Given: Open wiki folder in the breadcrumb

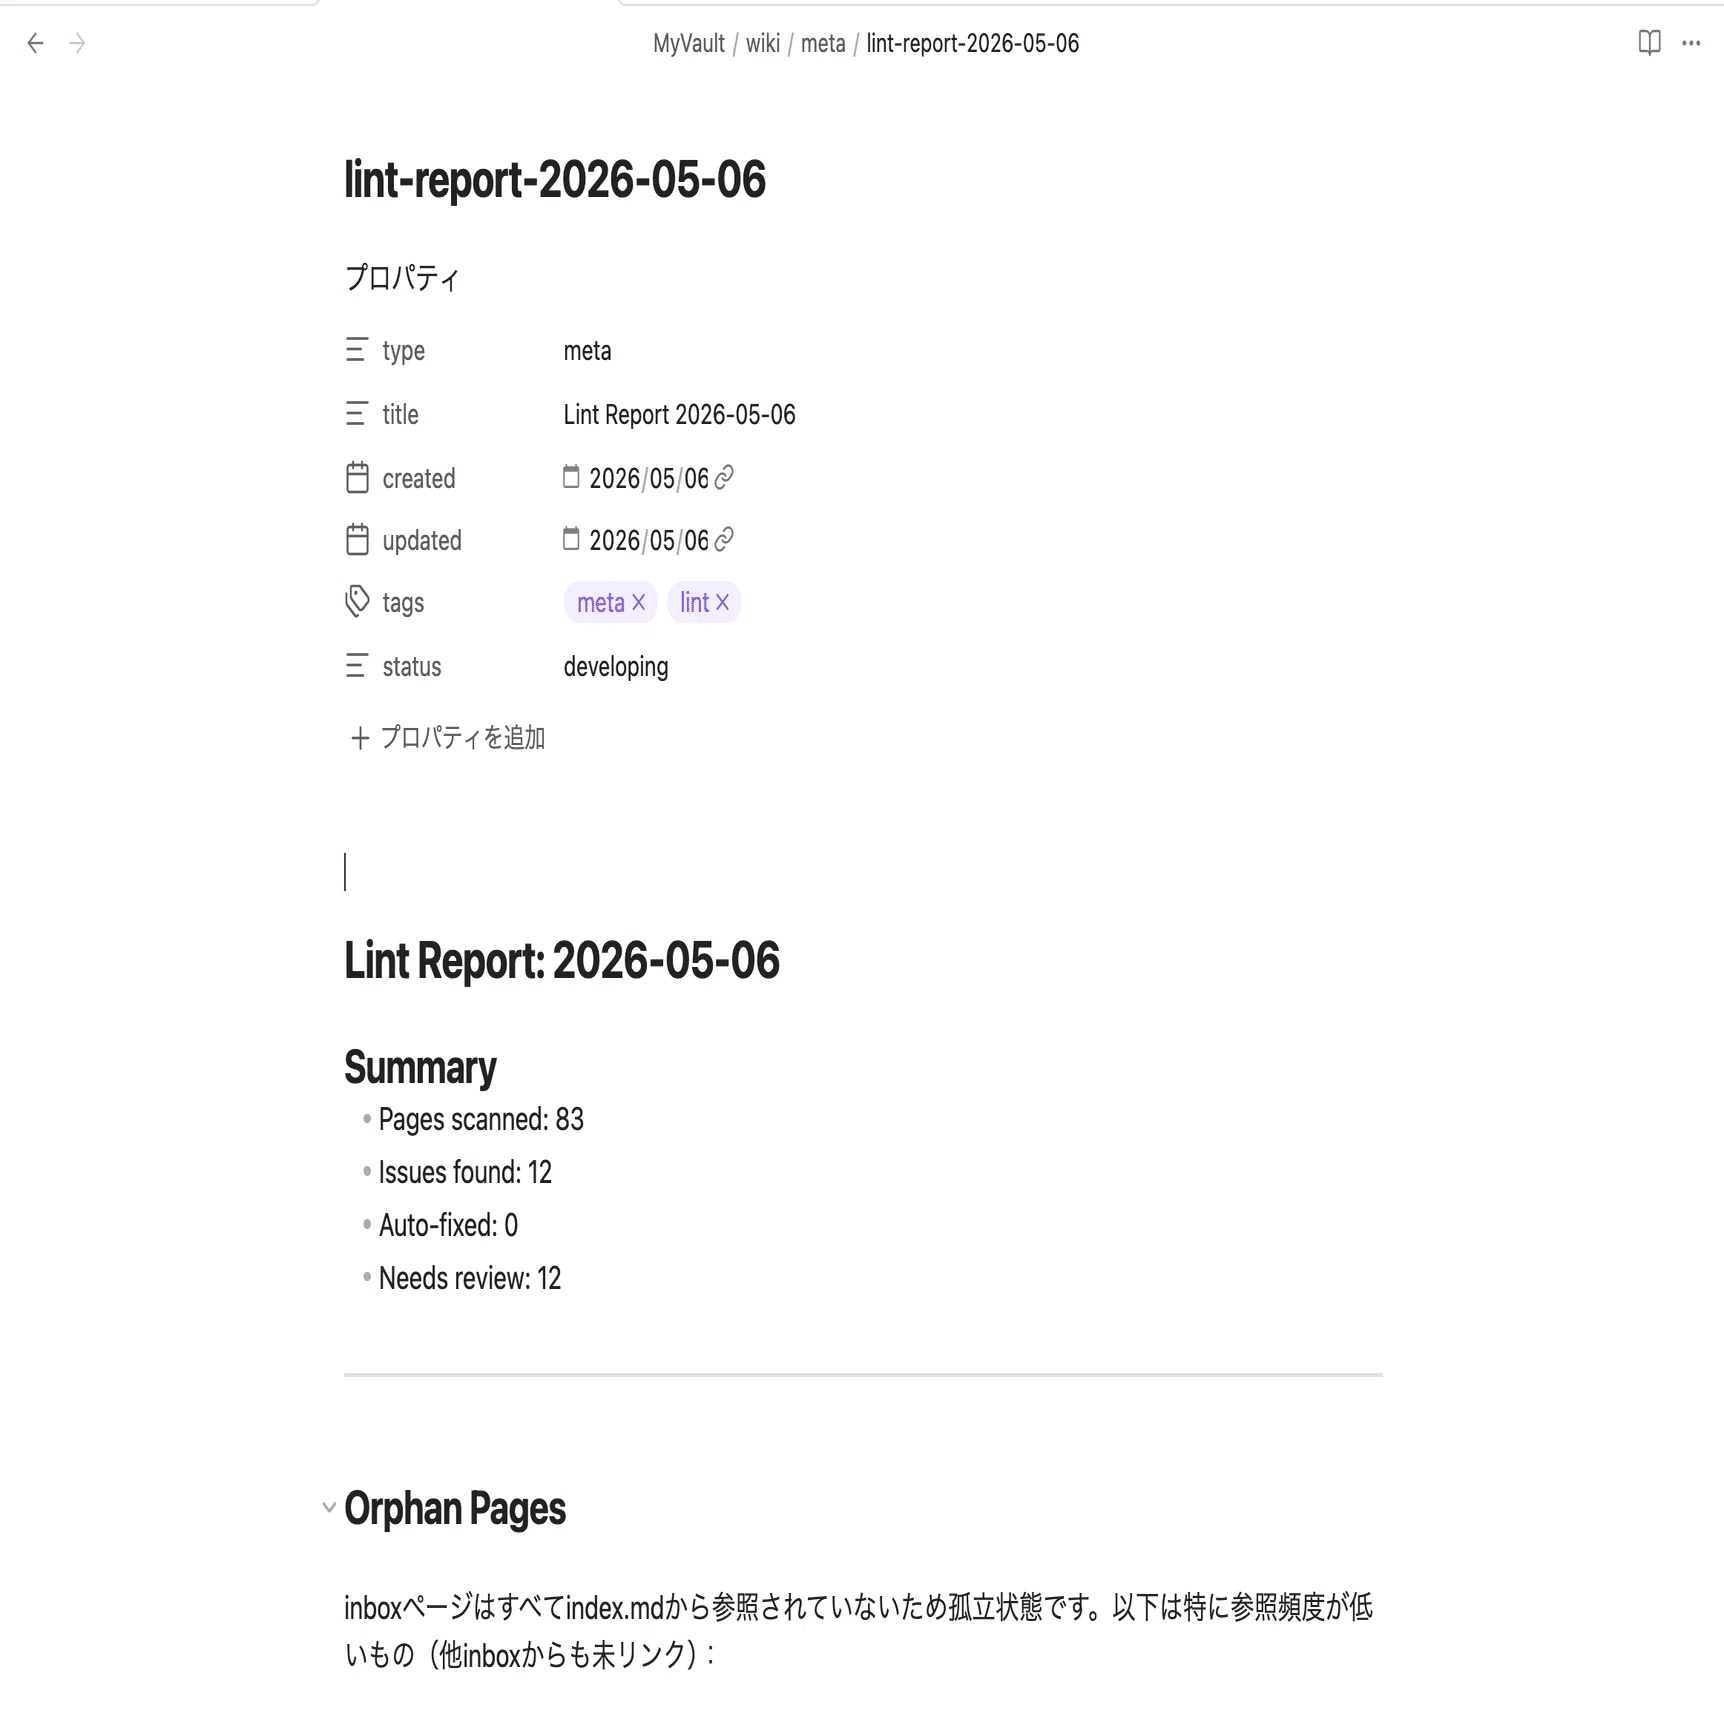Looking at the screenshot, I should click(x=763, y=43).
